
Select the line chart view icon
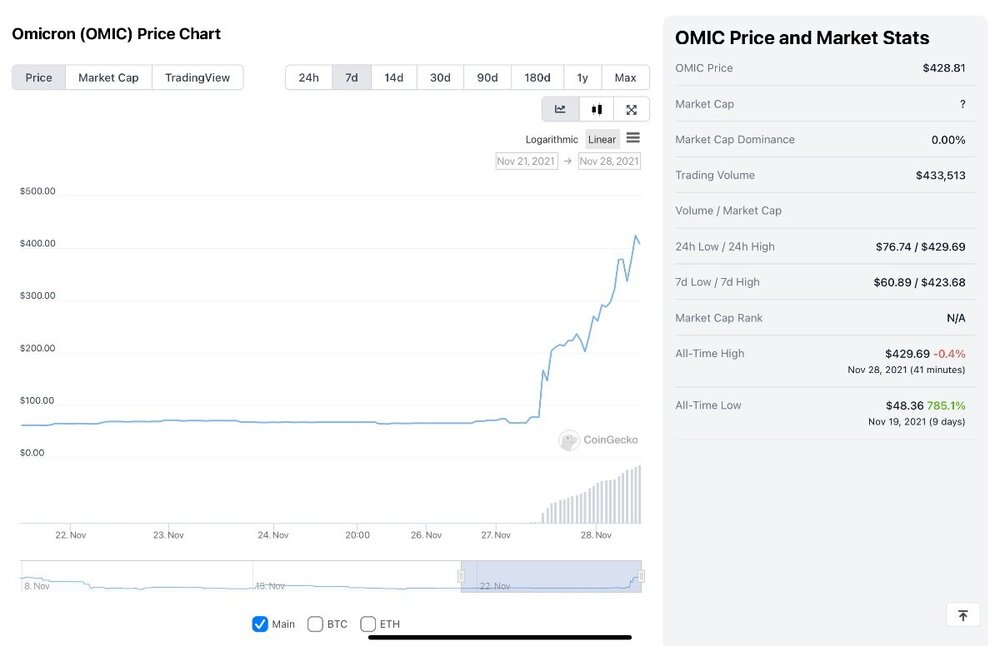(560, 109)
